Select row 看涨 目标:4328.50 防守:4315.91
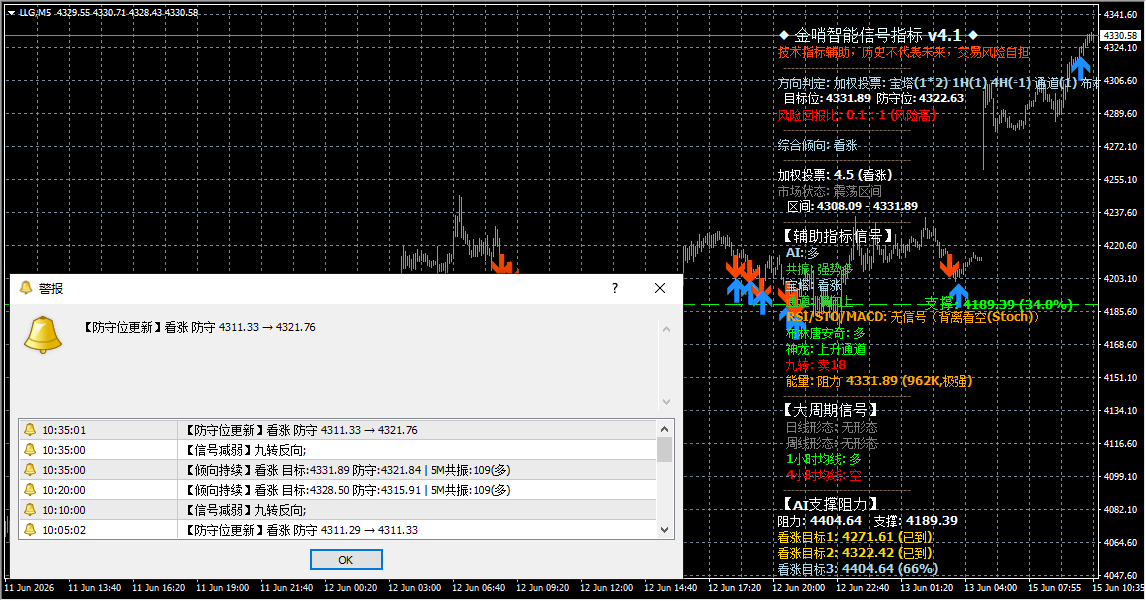Image resolution: width=1146 pixels, height=601 pixels. tap(338, 490)
